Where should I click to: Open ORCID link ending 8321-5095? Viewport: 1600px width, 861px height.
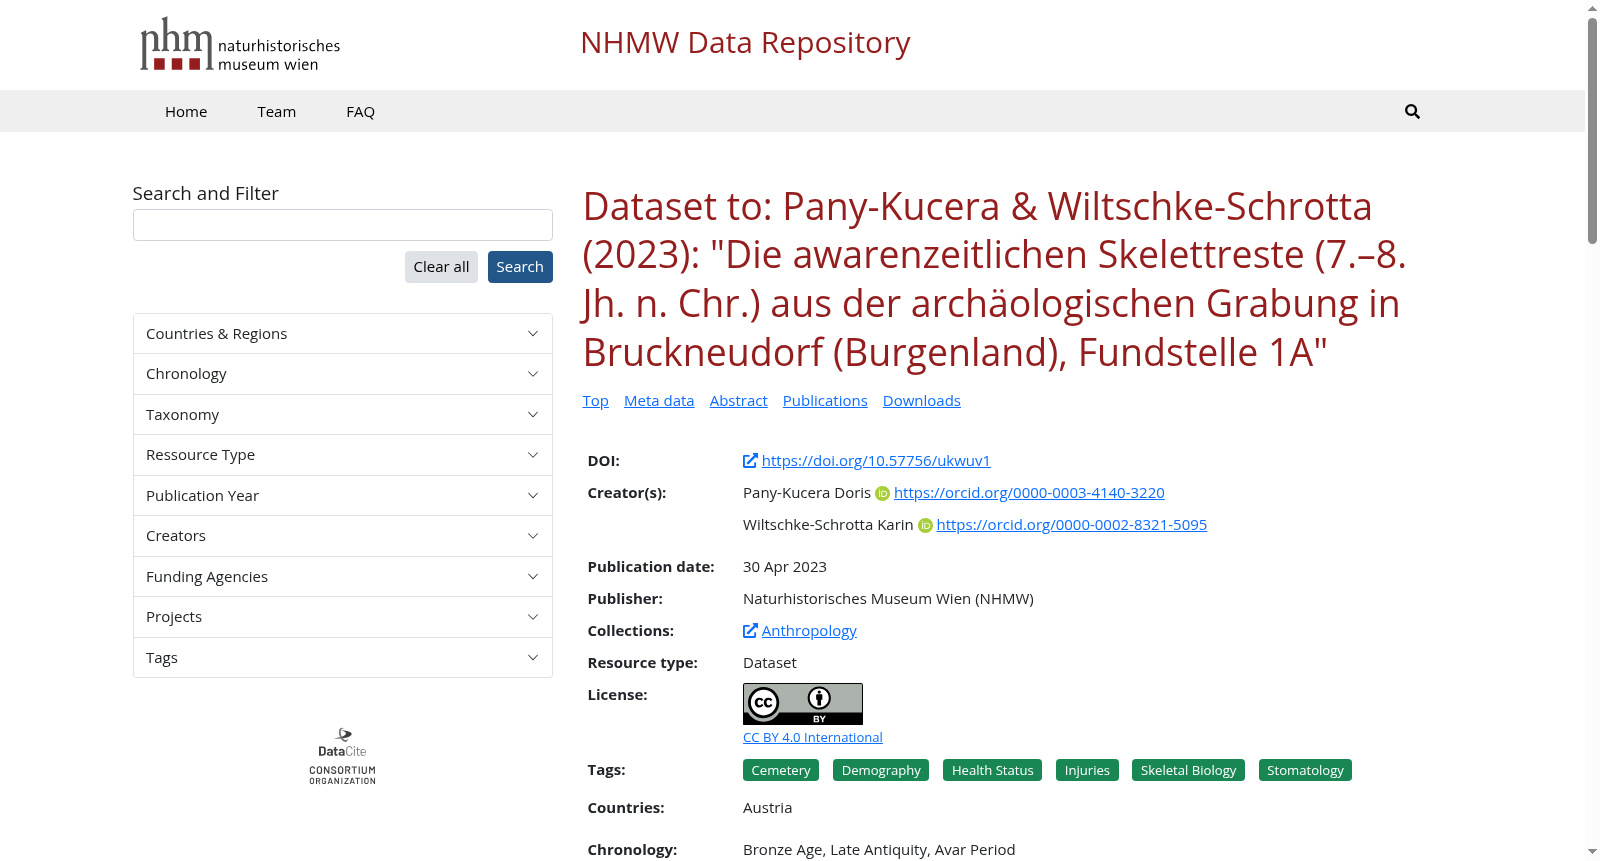[1072, 525]
